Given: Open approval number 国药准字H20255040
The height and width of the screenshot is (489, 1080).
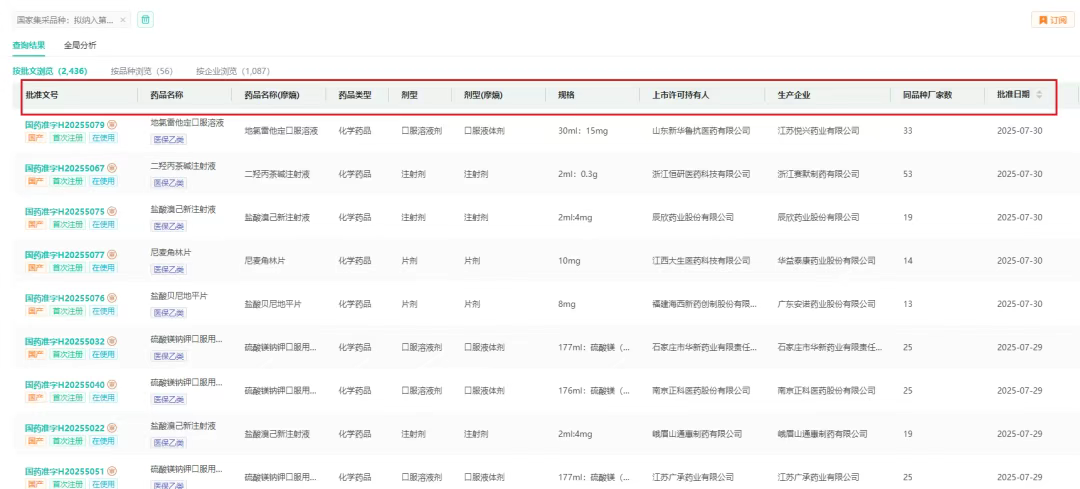Looking at the screenshot, I should [65, 386].
